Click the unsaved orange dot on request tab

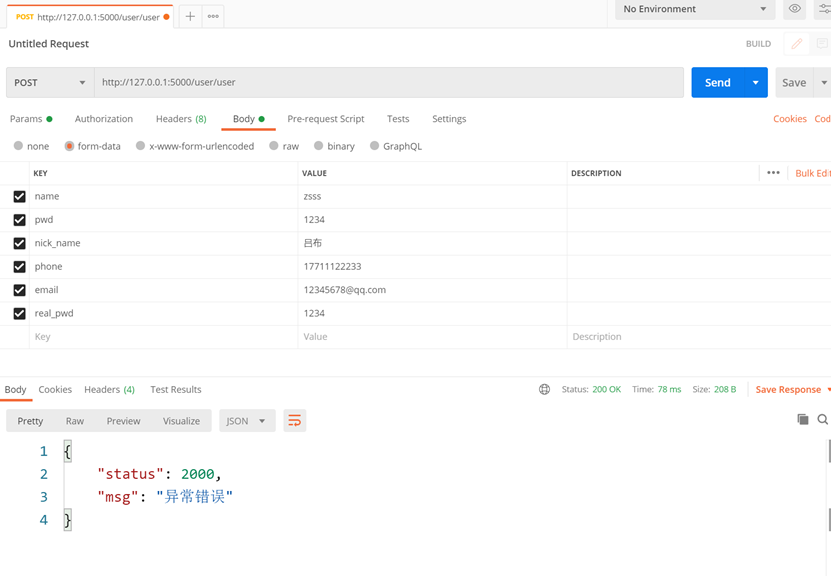166,17
